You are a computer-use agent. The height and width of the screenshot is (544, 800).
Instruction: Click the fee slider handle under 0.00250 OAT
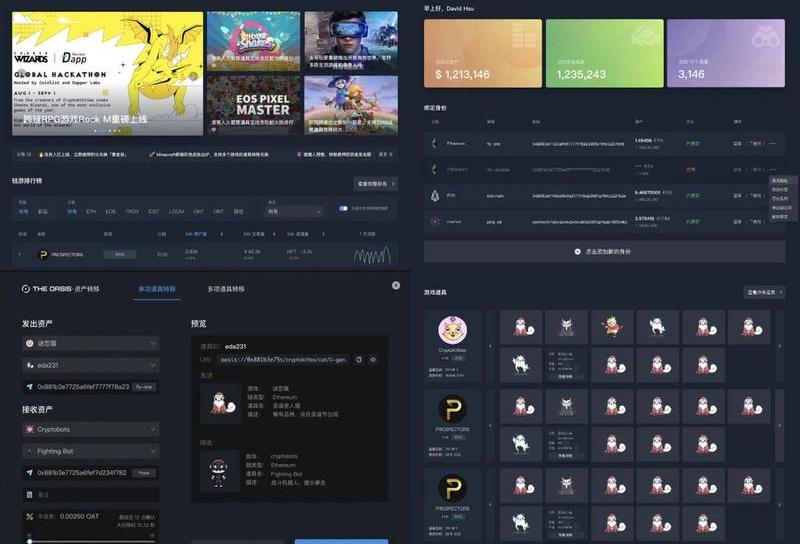point(30,541)
